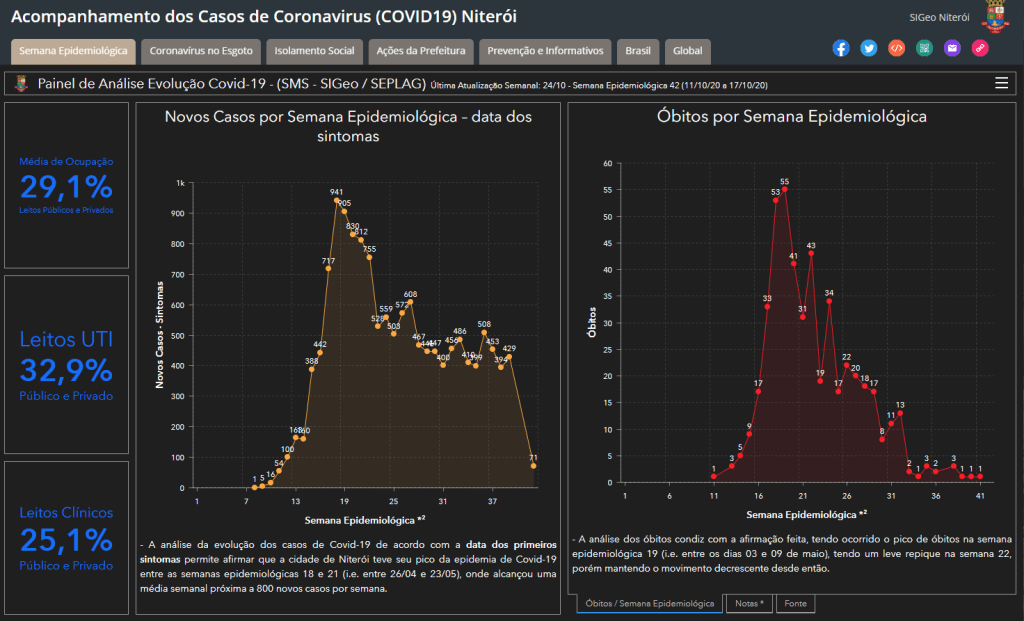
Task: Go to Ações da Prefeitura tab
Action: 421,51
